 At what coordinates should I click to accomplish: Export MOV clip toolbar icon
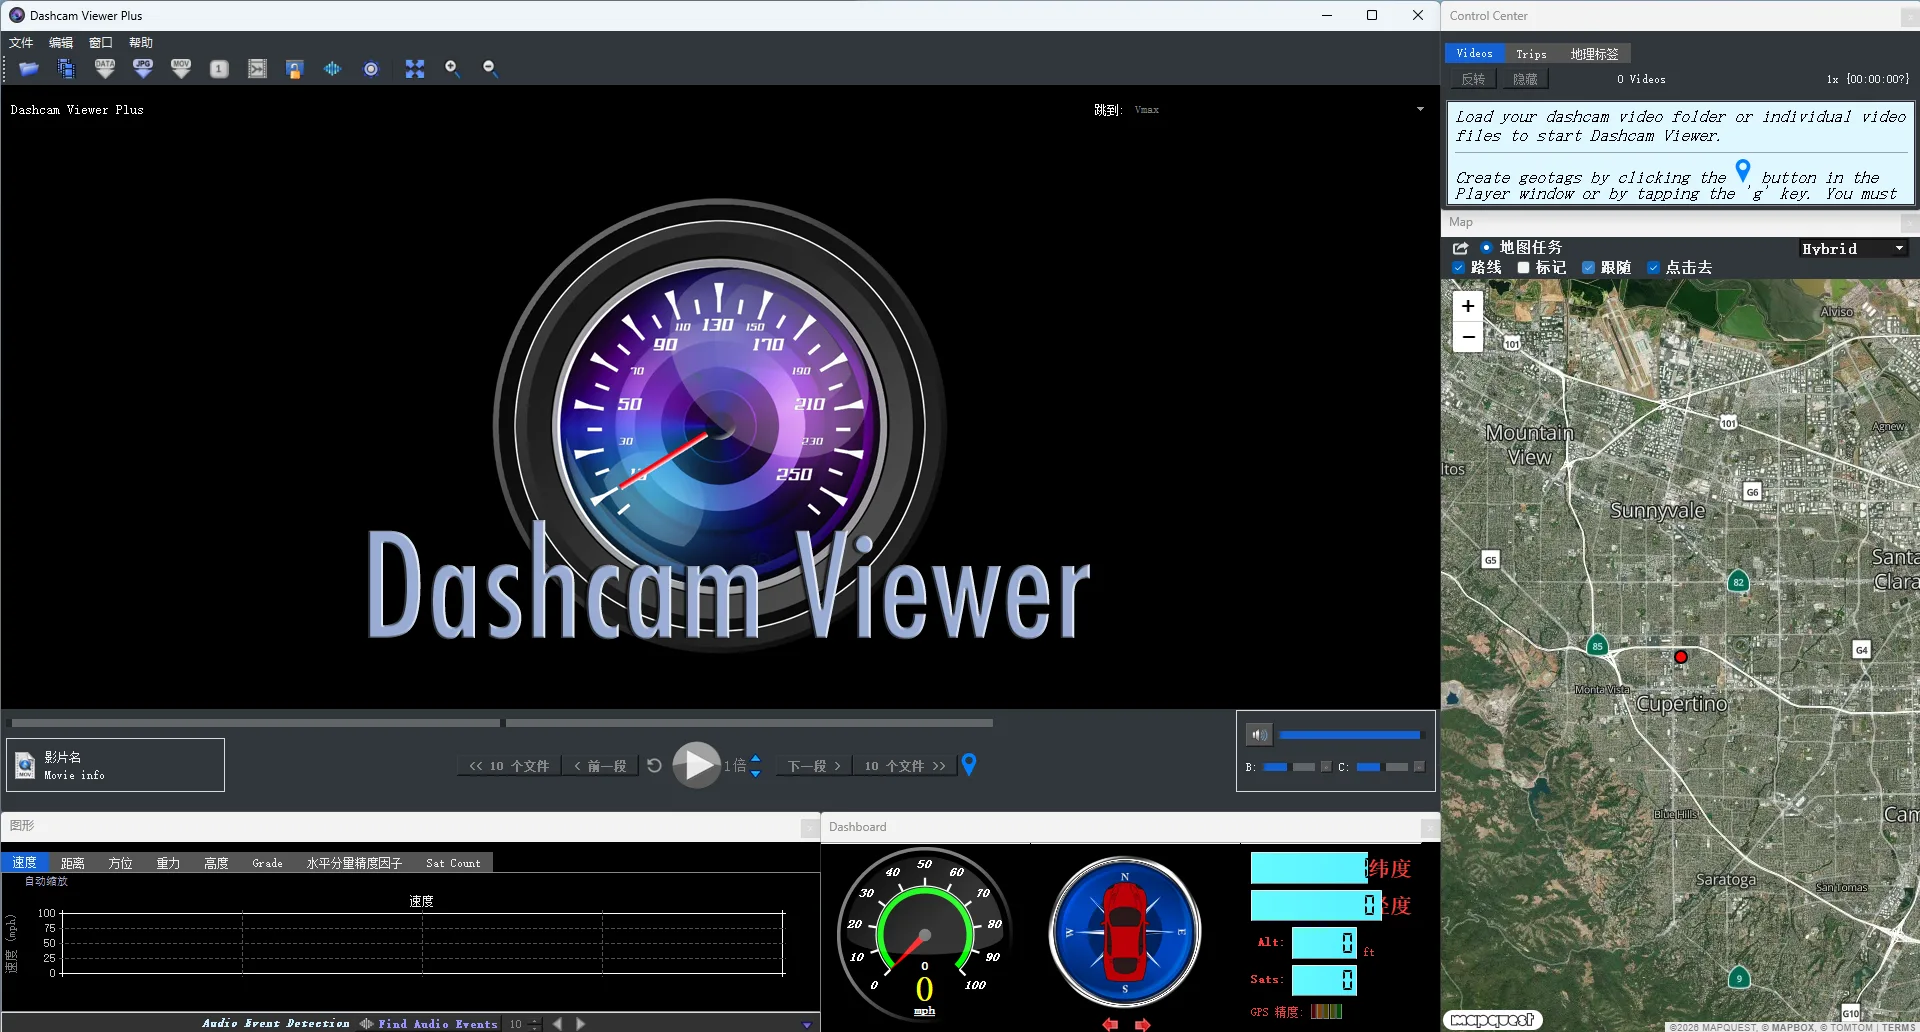(181, 69)
